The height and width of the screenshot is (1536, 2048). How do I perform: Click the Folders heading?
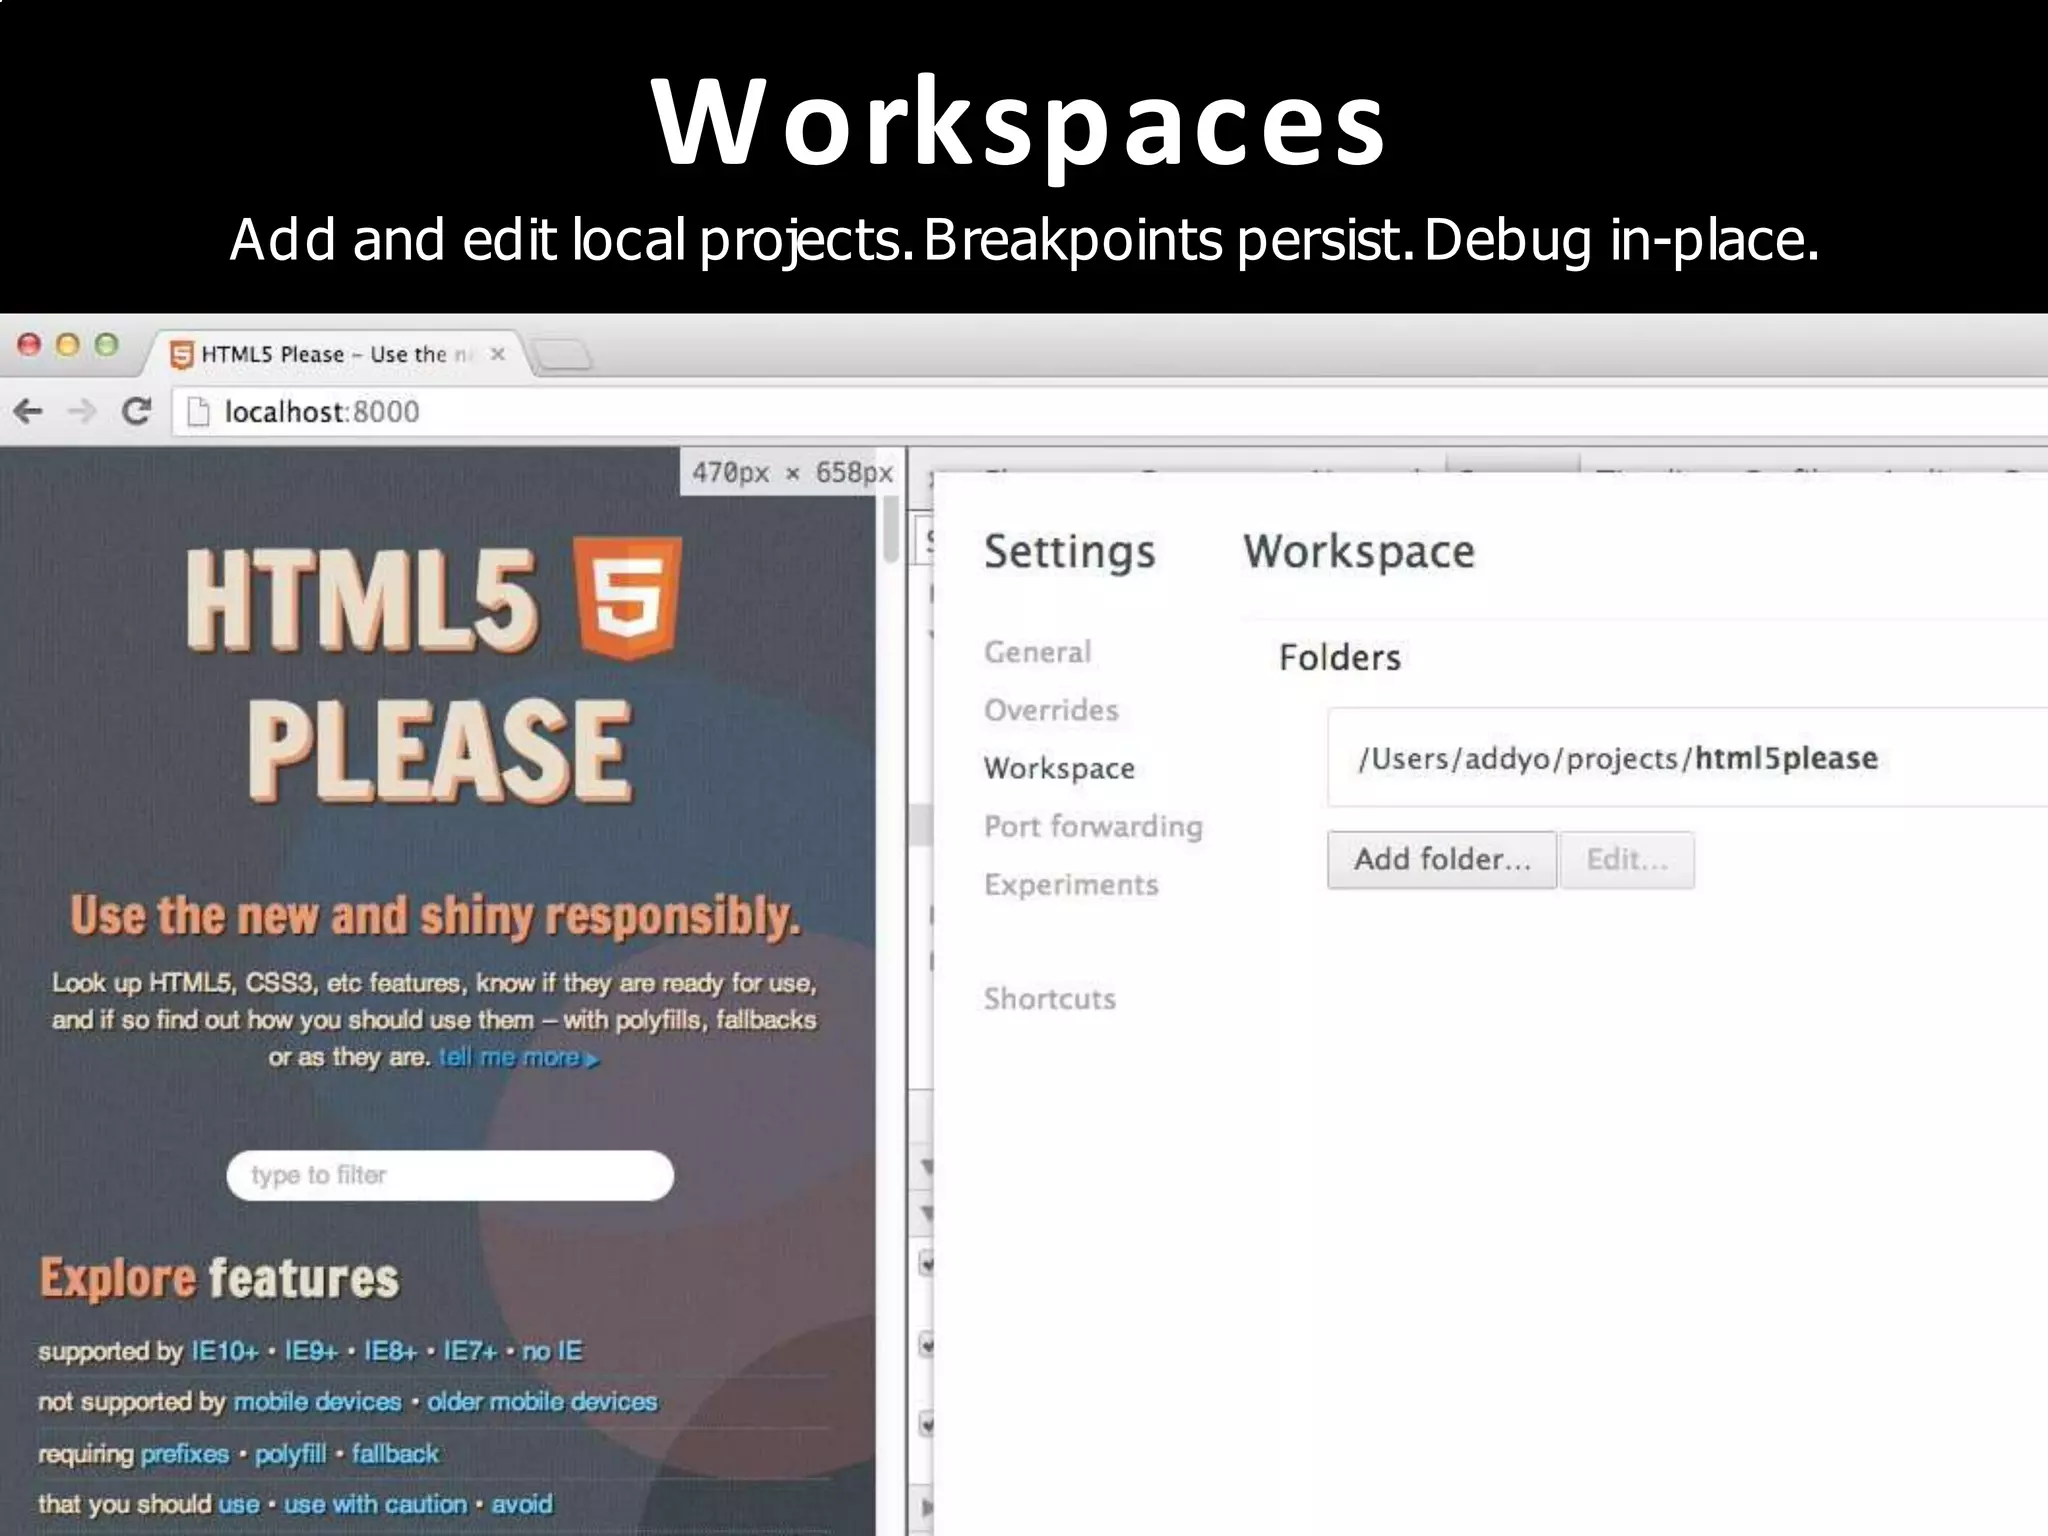click(1340, 658)
